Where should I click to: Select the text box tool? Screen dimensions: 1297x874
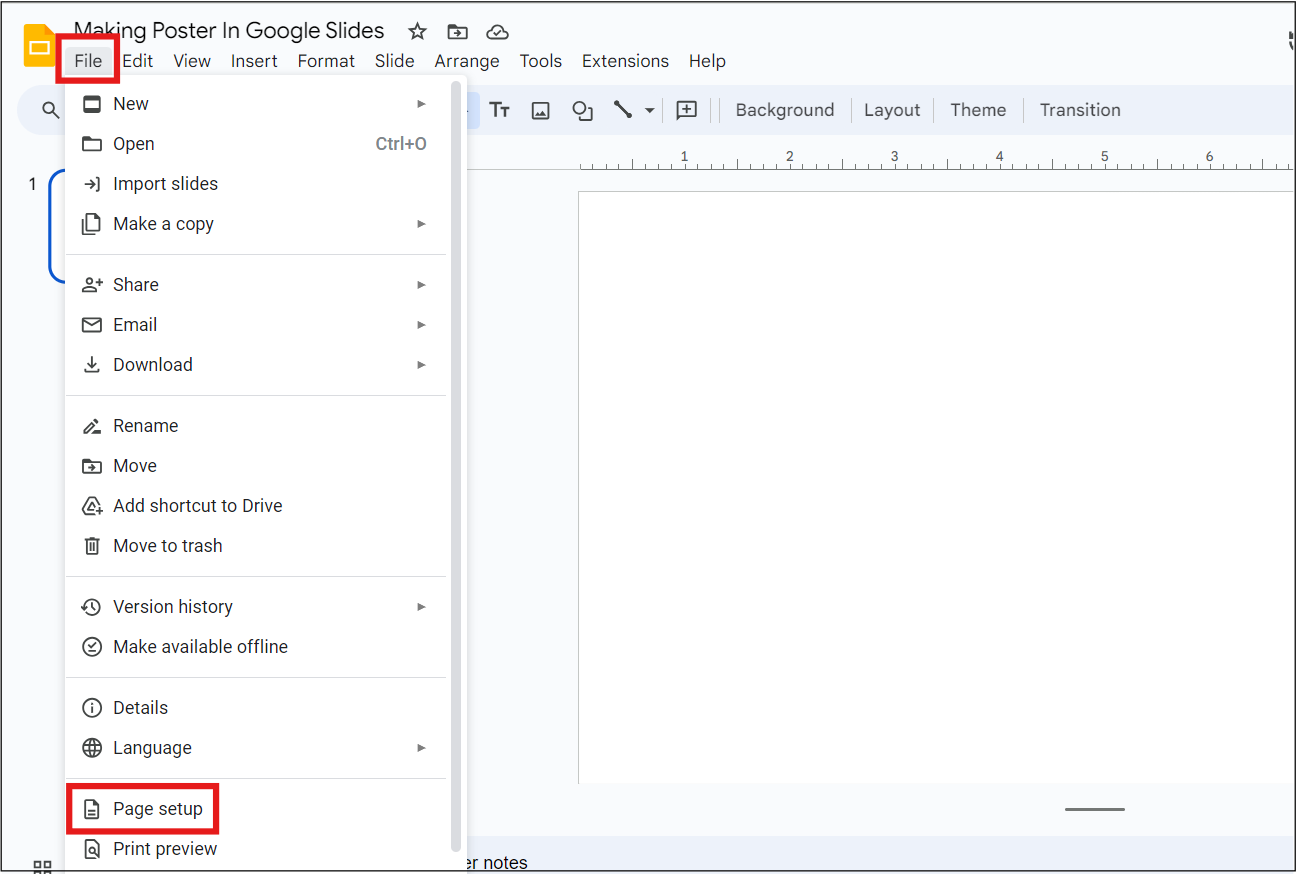tap(500, 110)
